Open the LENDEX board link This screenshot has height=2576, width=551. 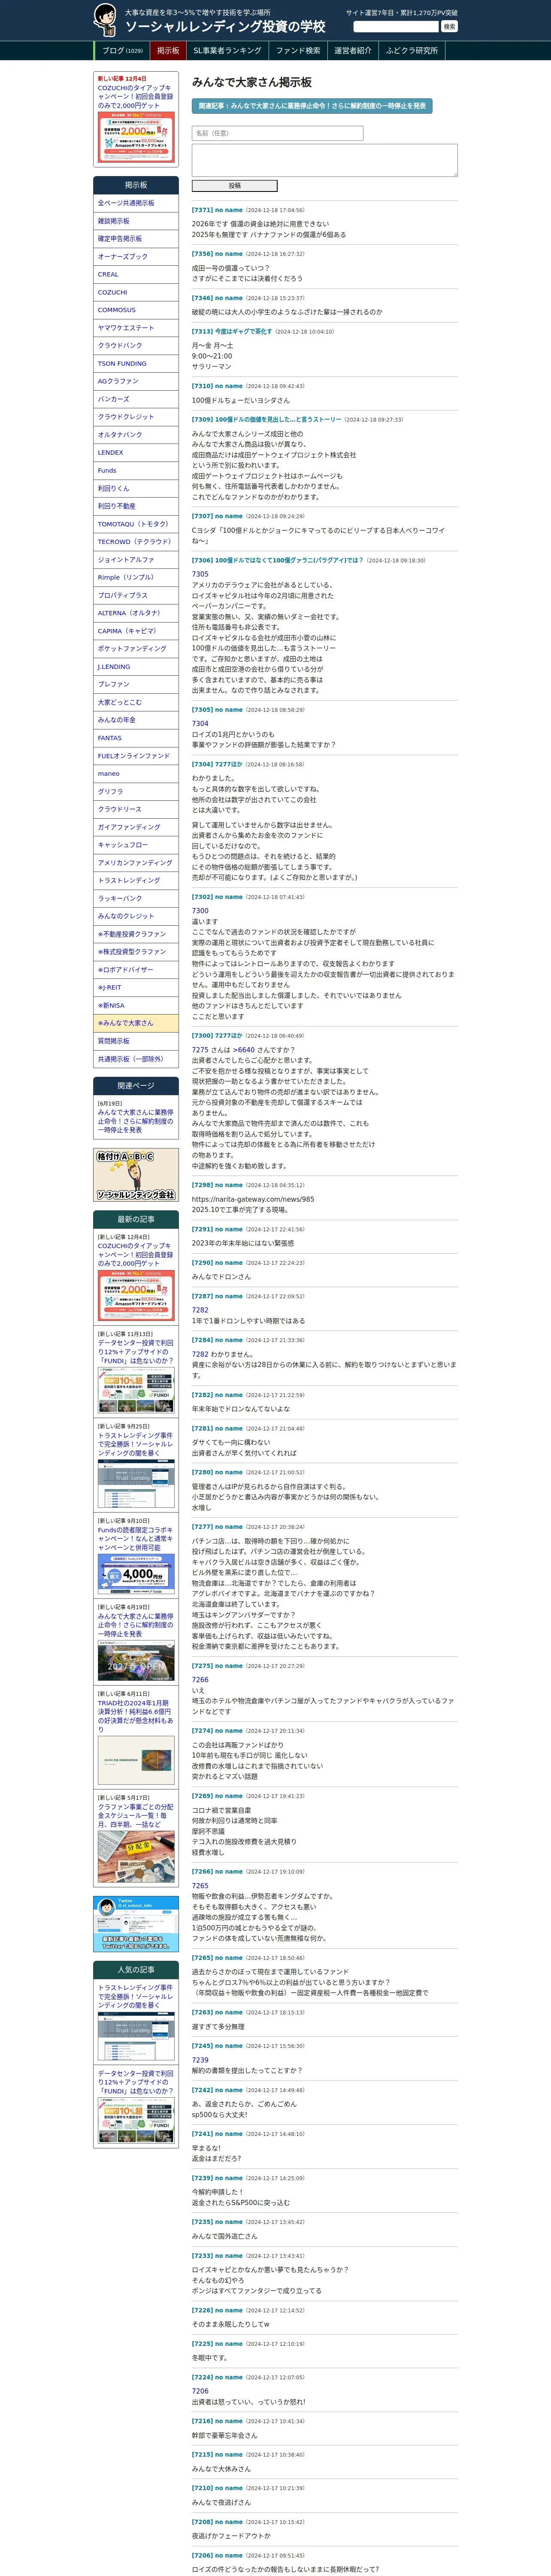click(x=136, y=453)
